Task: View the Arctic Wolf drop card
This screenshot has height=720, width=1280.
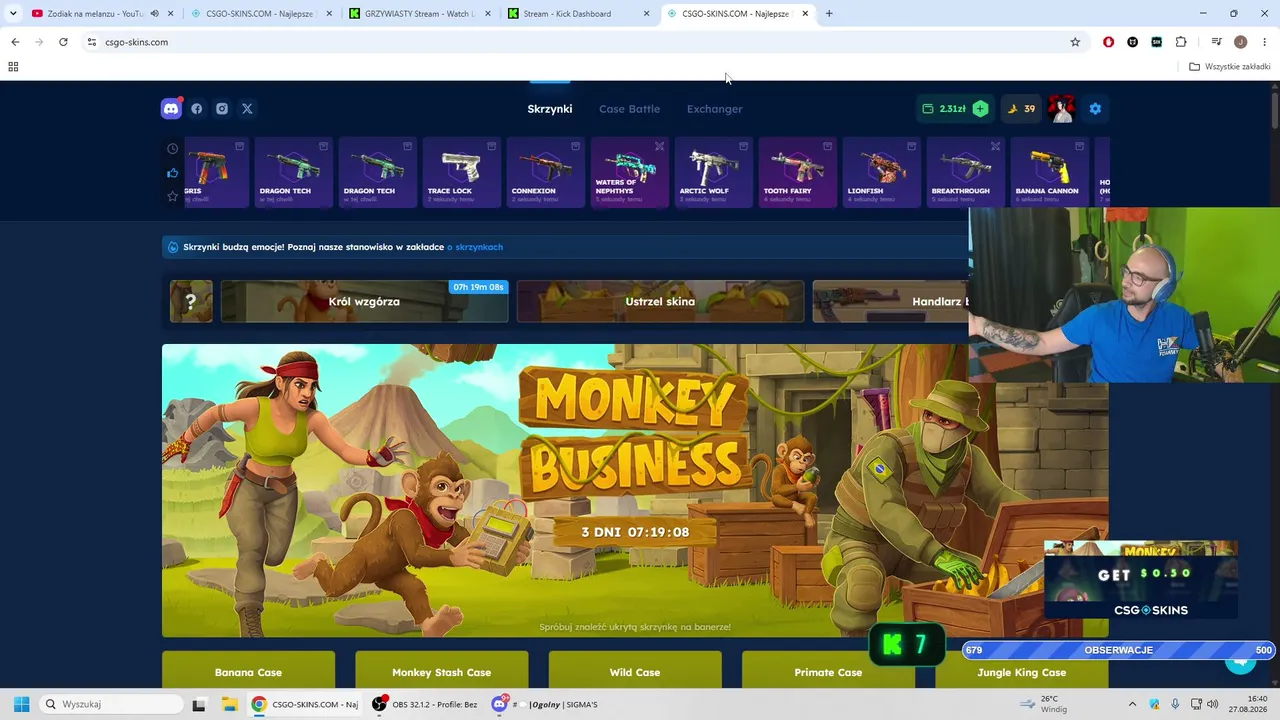Action: 714,172
